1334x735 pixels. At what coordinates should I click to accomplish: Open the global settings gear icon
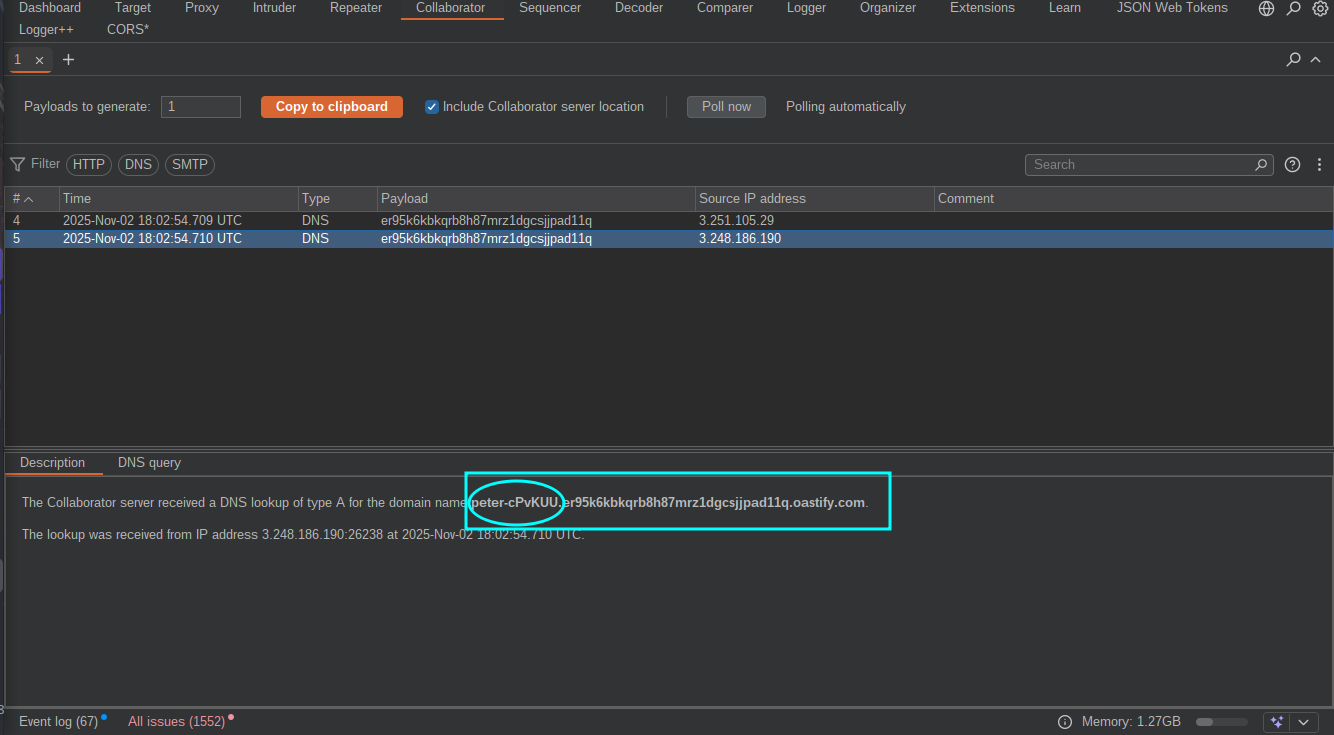(x=1320, y=8)
